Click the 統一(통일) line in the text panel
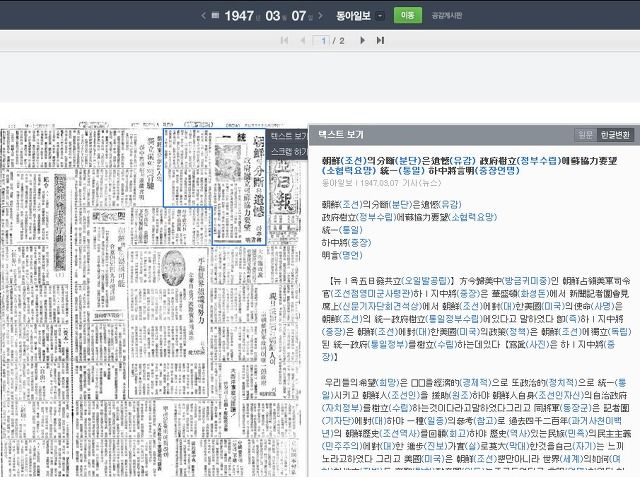 (x=342, y=230)
